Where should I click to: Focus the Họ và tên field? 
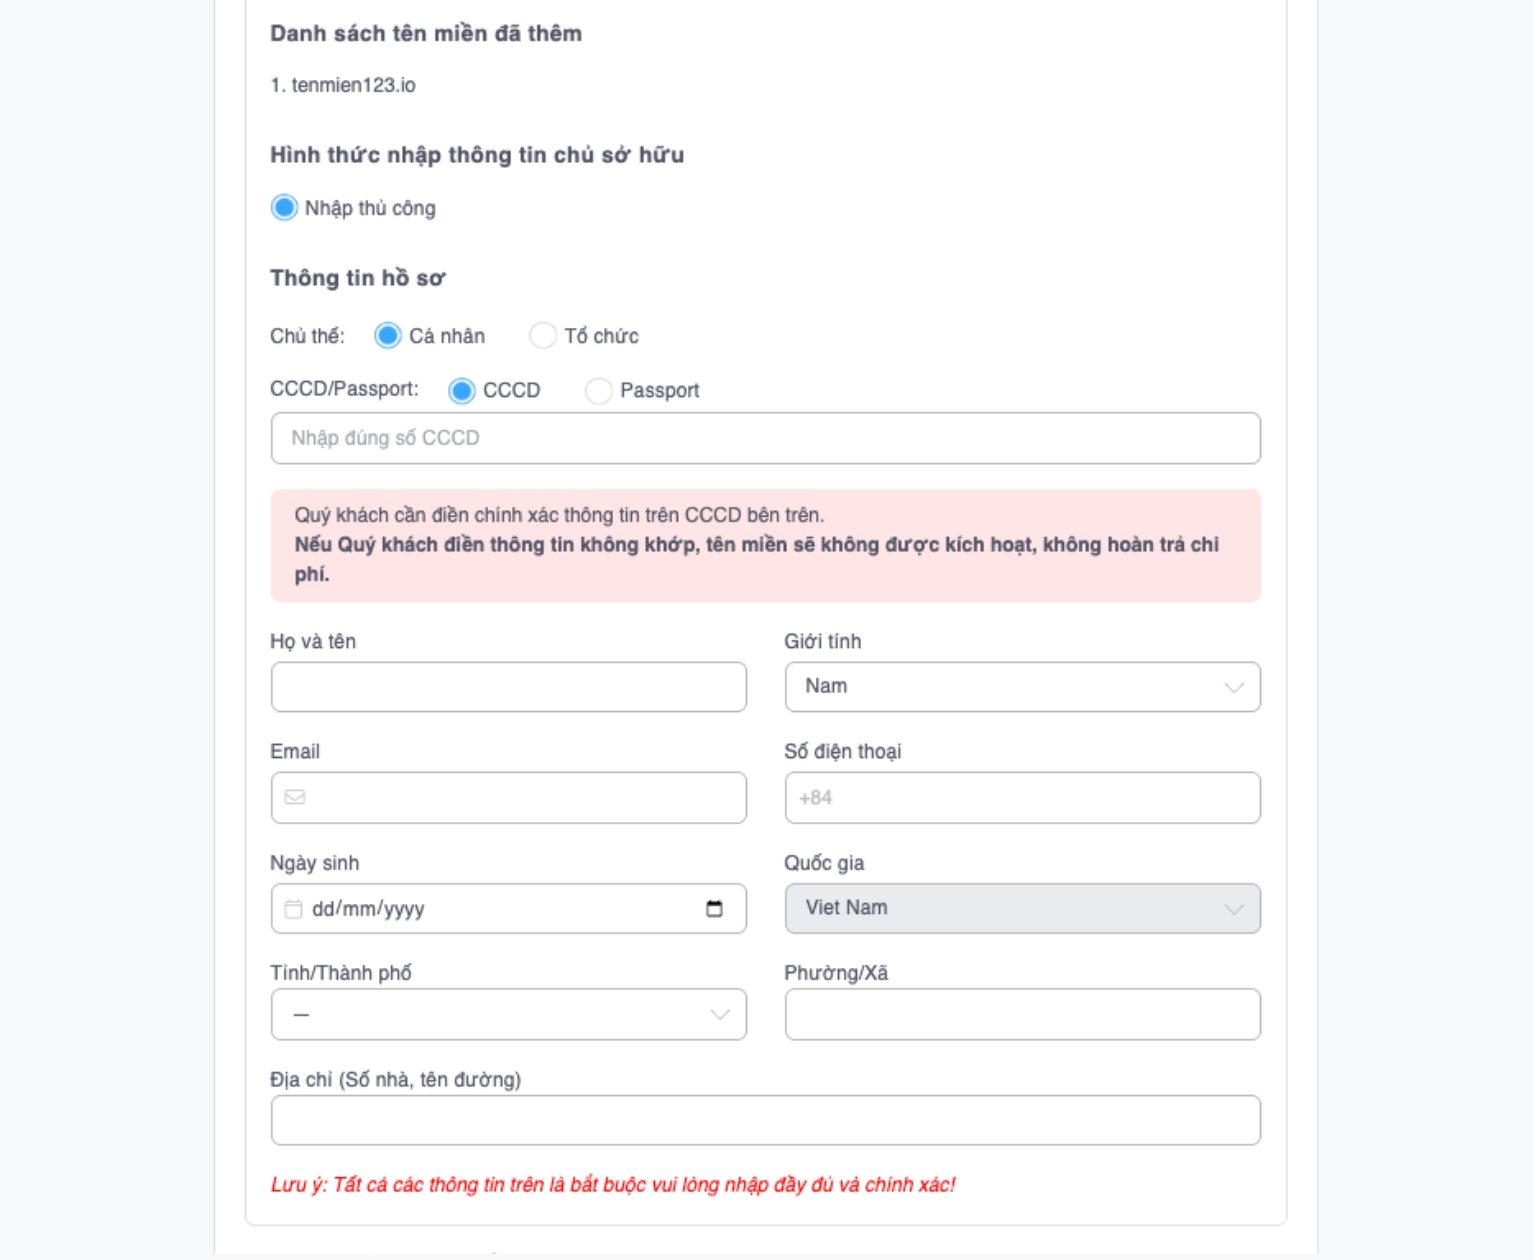pos(508,687)
